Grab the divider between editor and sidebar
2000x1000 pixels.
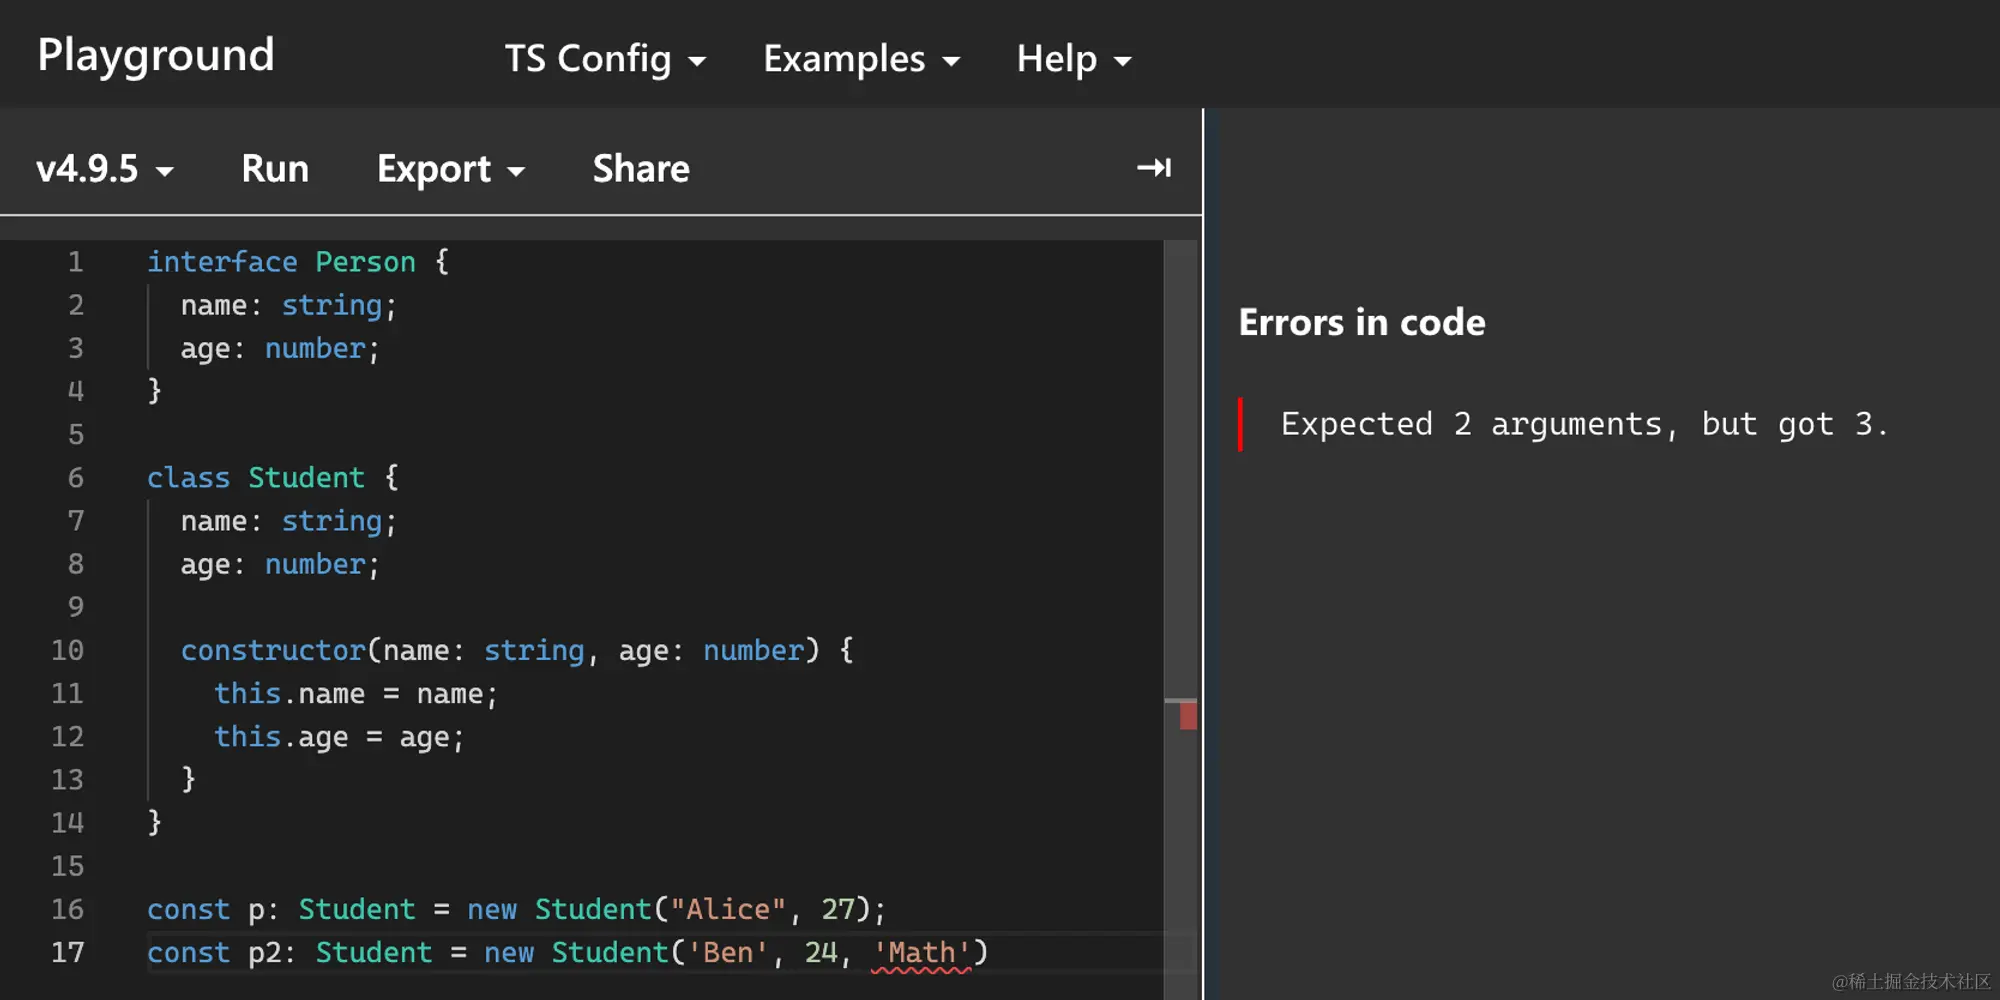1203,600
